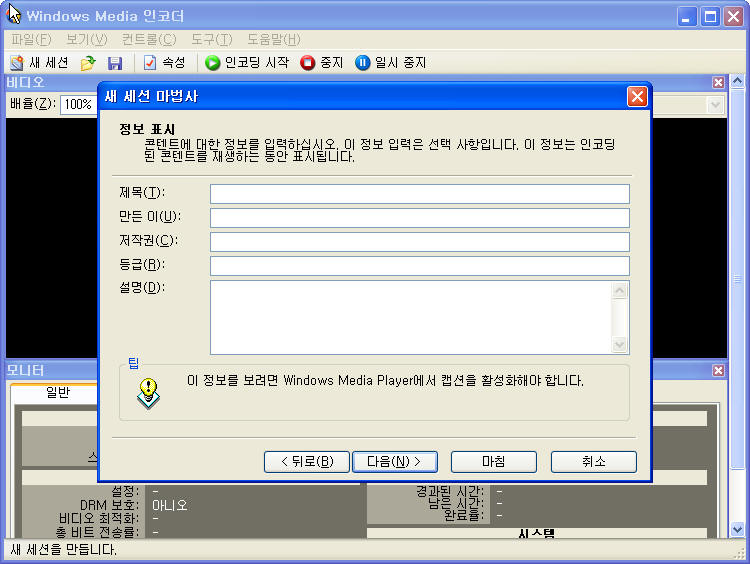Pause encoding with the blue pause icon
Screen dimensions: 750x564
pyautogui.click(x=363, y=63)
